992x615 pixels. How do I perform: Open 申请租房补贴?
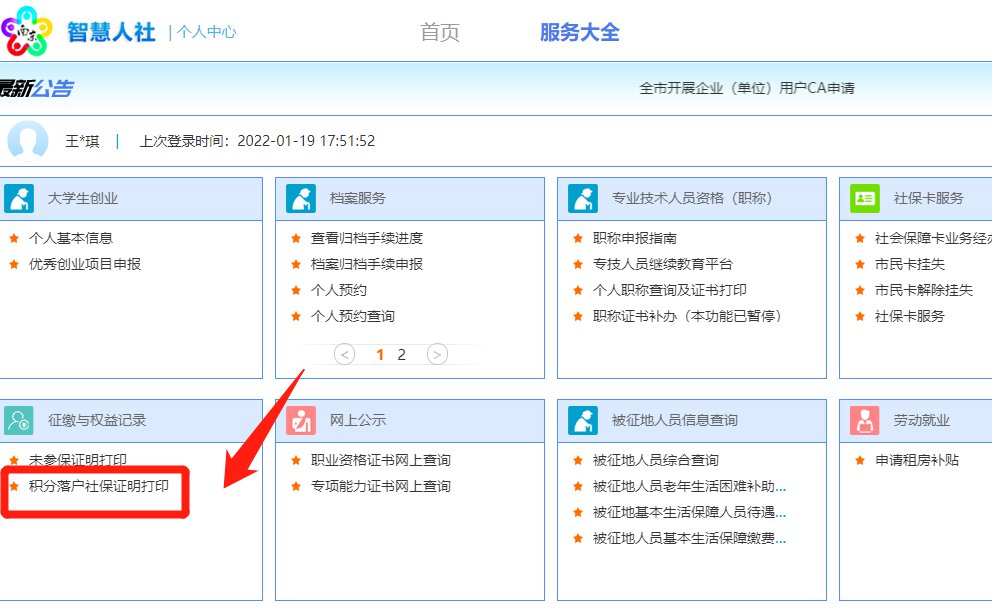tap(917, 460)
